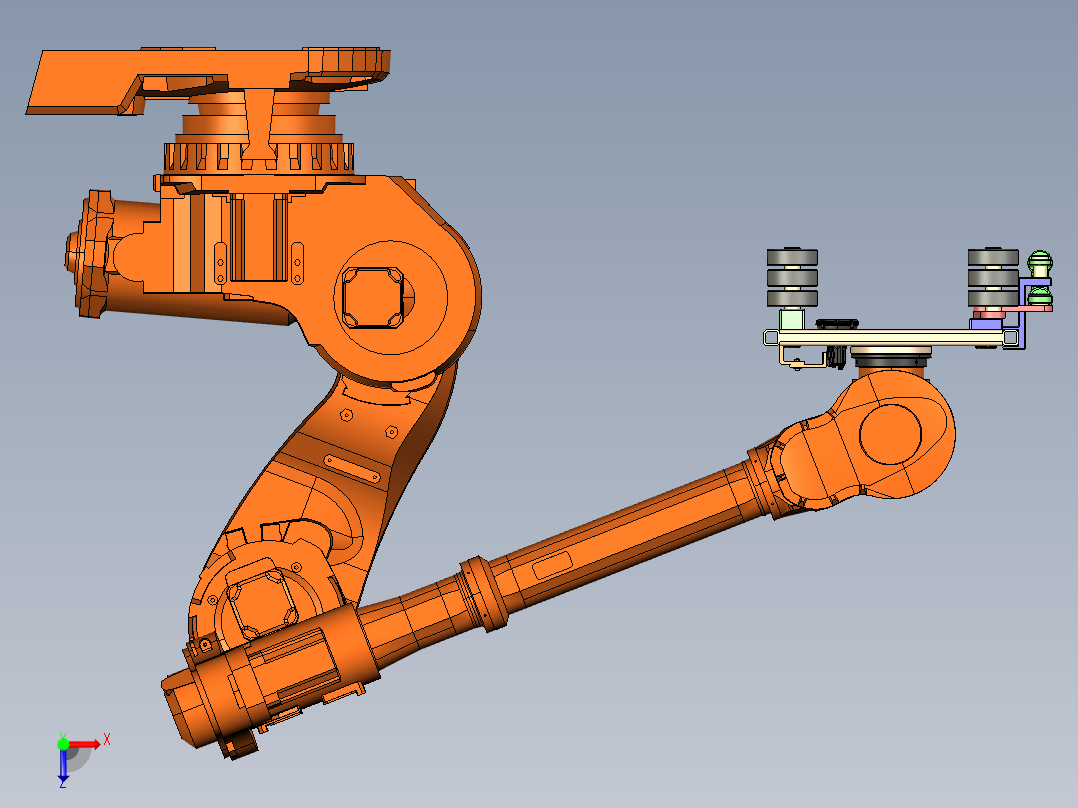
Task: Select the right stack of gray rollers
Action: pyautogui.click(x=993, y=278)
